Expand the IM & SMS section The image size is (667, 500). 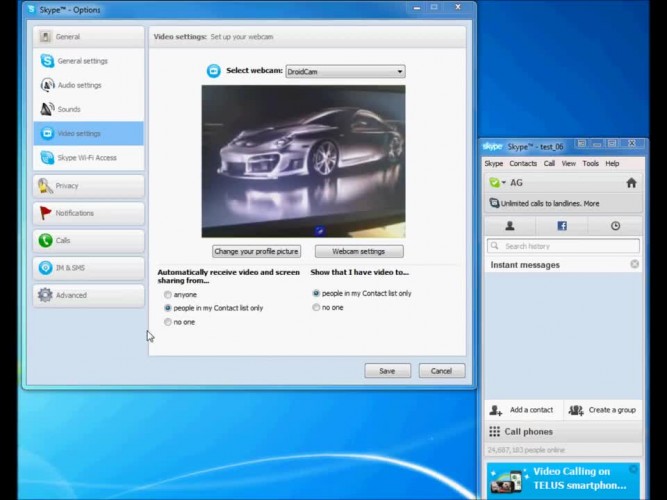[88, 268]
